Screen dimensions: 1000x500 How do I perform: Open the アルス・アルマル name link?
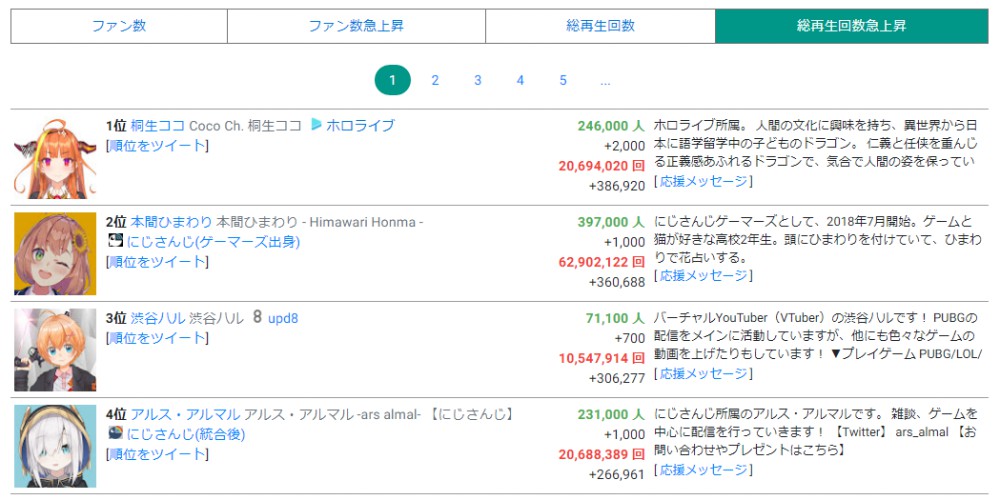(186, 415)
